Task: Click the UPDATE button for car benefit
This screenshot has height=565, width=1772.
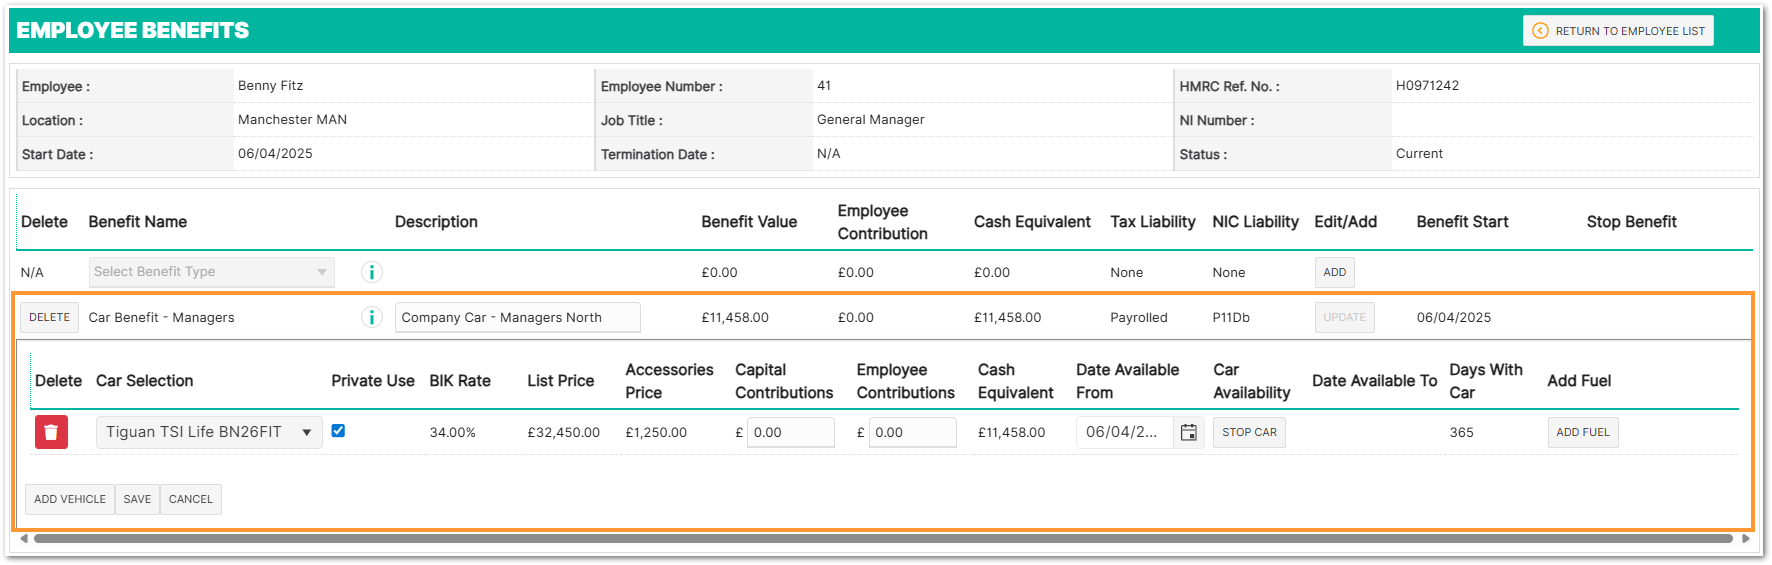Action: 1344,317
